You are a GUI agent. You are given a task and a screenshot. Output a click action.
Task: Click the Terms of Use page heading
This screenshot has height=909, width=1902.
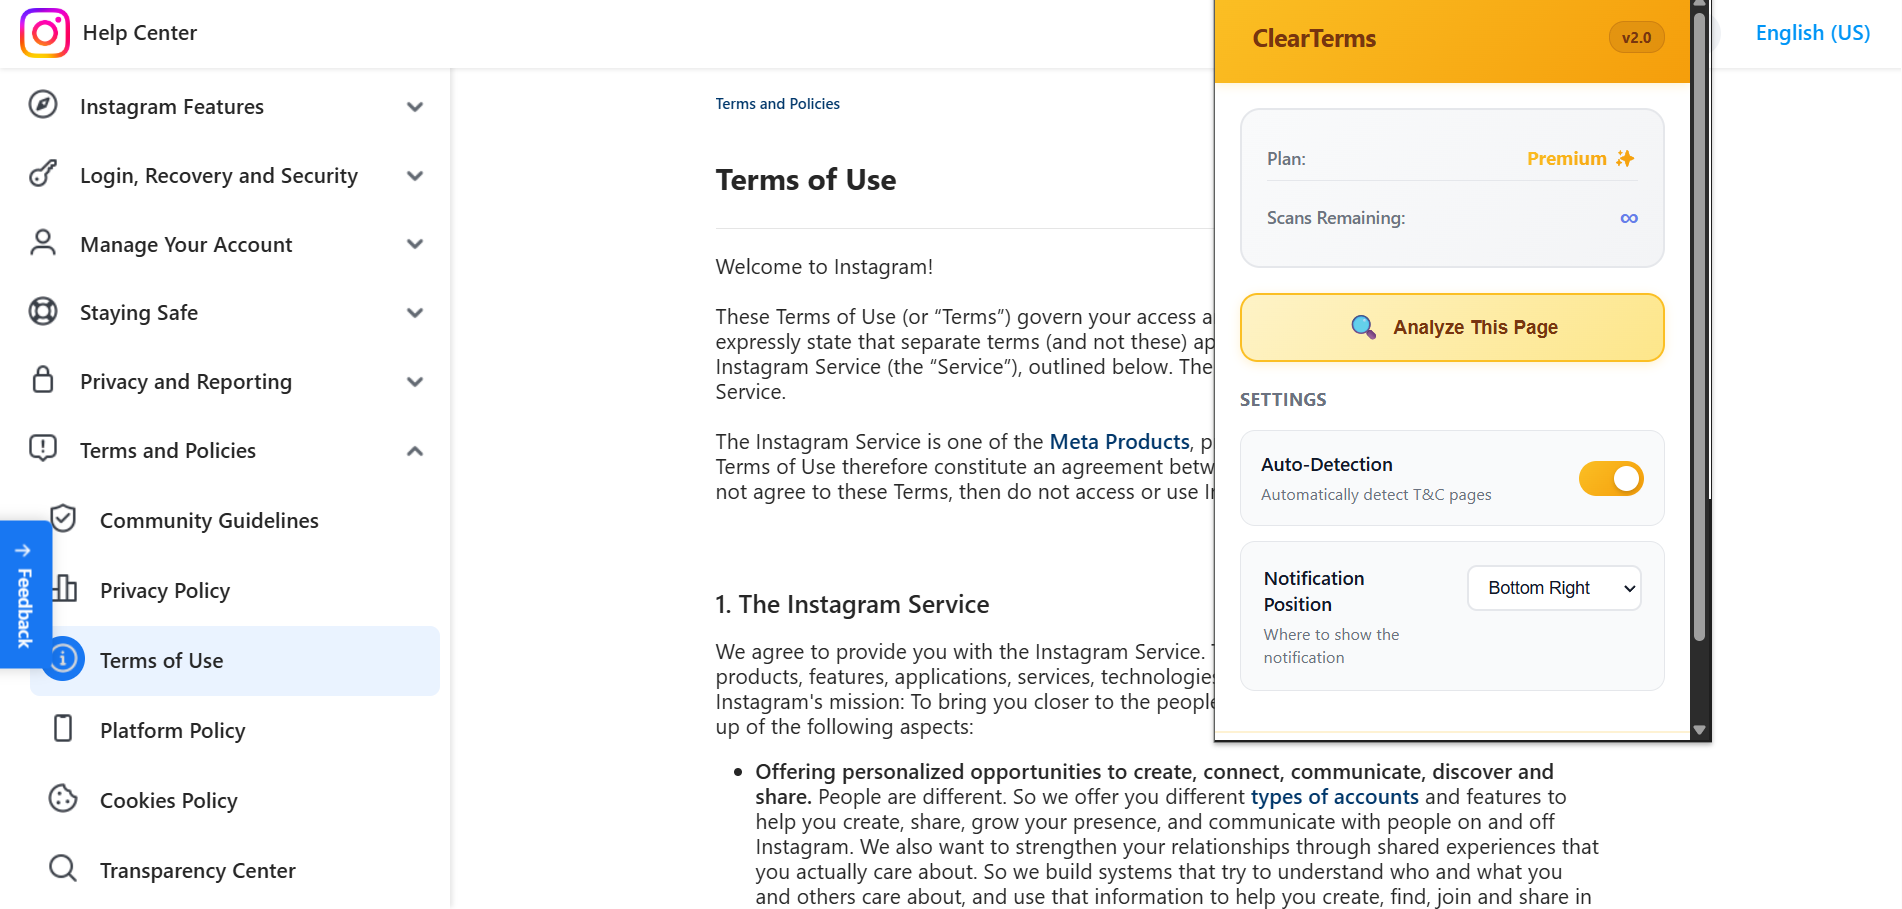pos(805,180)
